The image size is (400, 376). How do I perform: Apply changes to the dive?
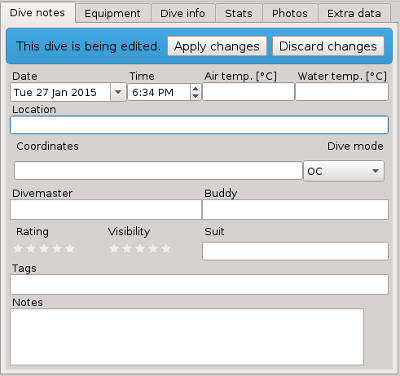click(217, 46)
